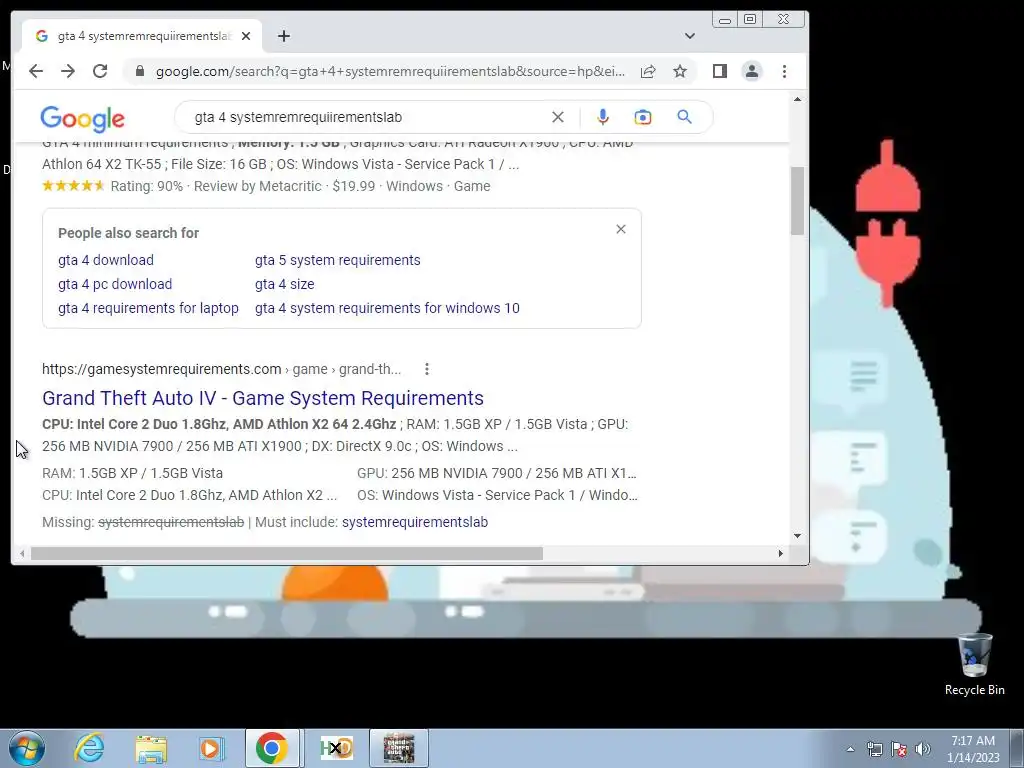
Task: Submit the search with the magnifier icon
Action: [x=684, y=117]
